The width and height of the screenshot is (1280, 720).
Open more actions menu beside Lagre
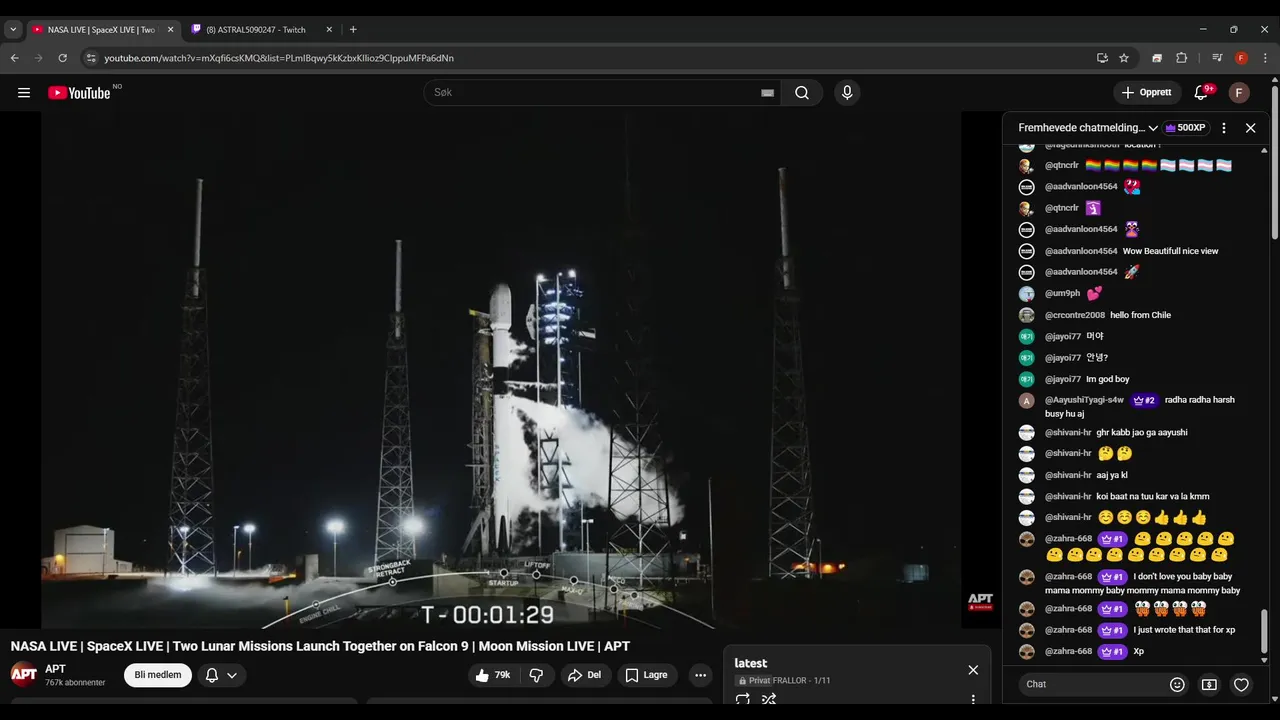click(700, 675)
